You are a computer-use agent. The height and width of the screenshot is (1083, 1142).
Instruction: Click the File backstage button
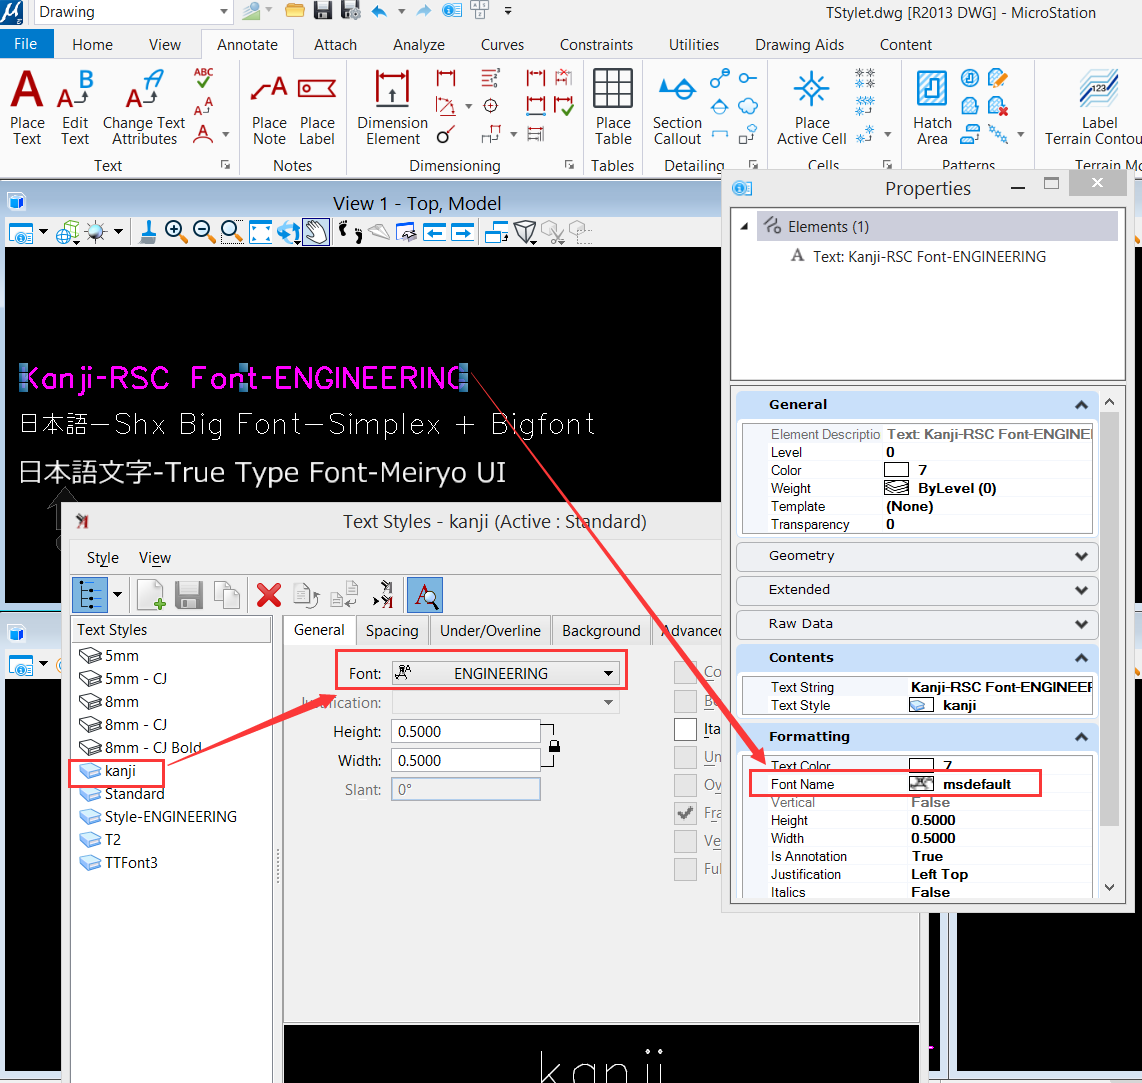click(25, 44)
